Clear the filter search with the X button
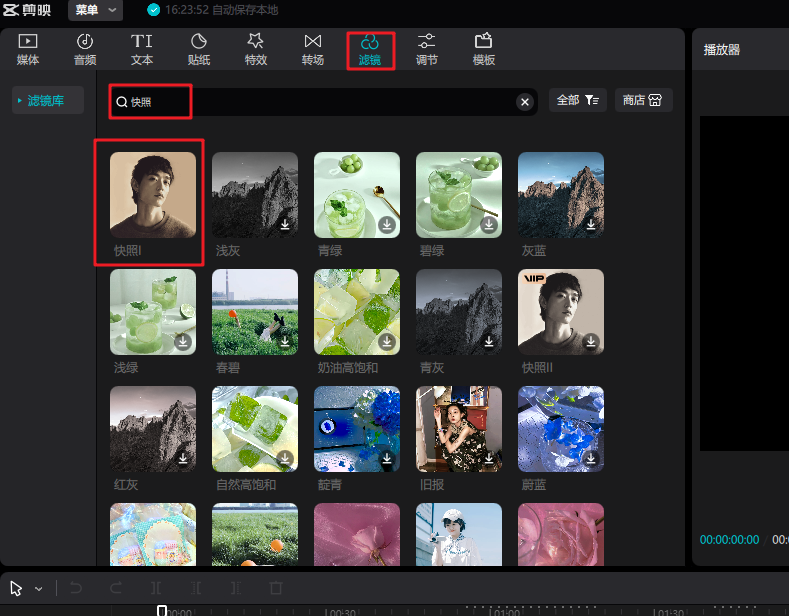789x616 pixels. pos(525,101)
